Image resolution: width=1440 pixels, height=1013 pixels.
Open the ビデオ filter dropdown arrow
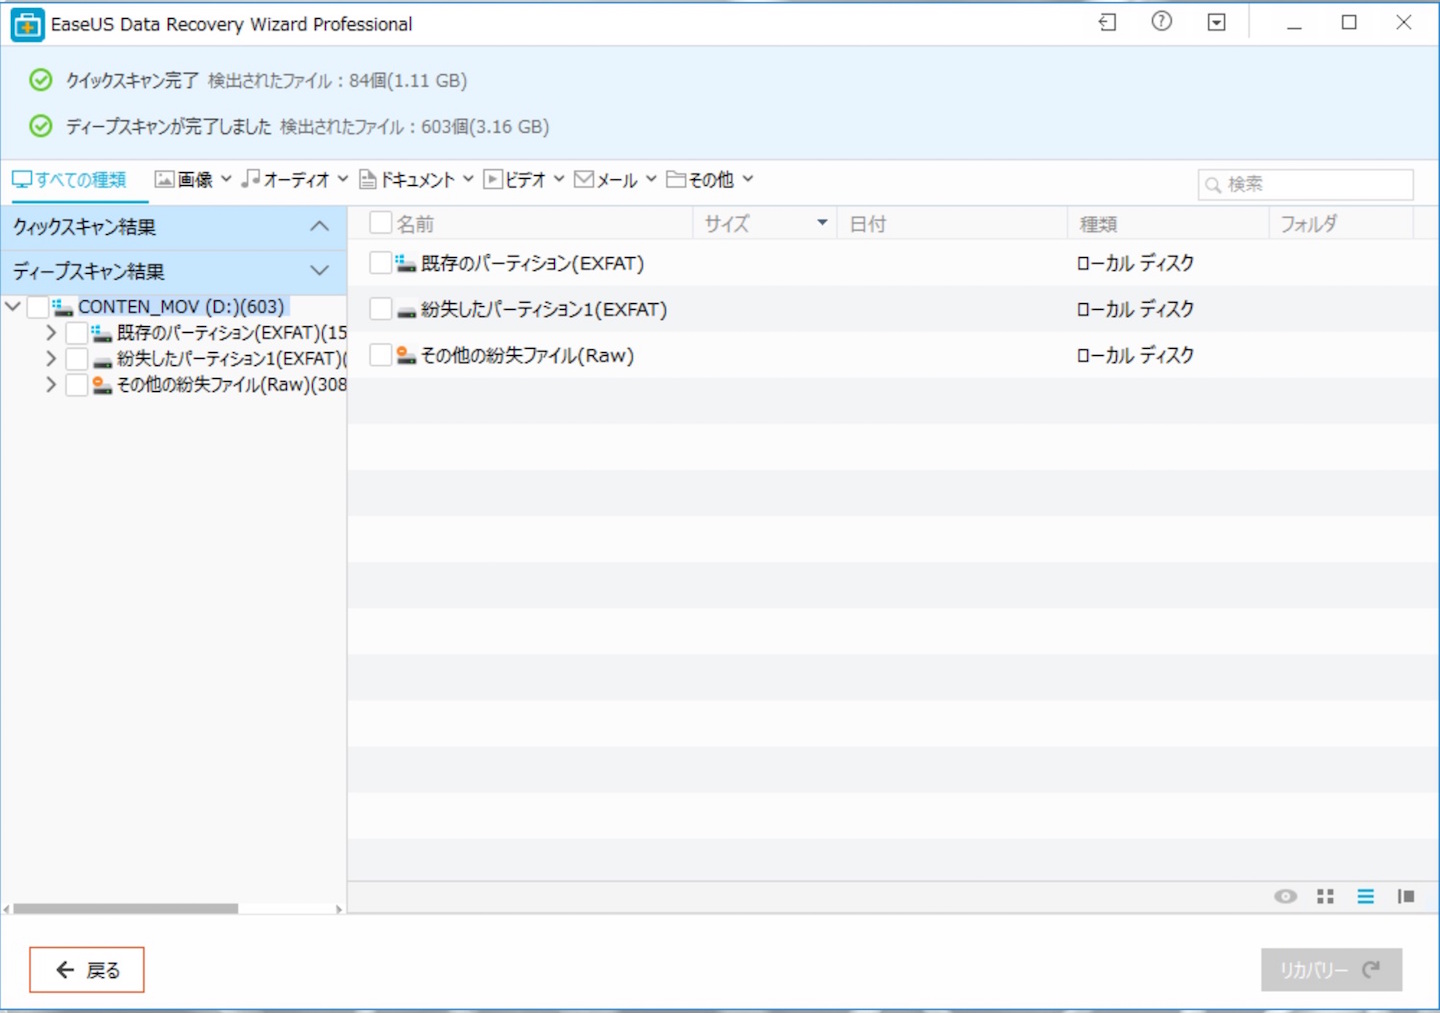click(559, 179)
